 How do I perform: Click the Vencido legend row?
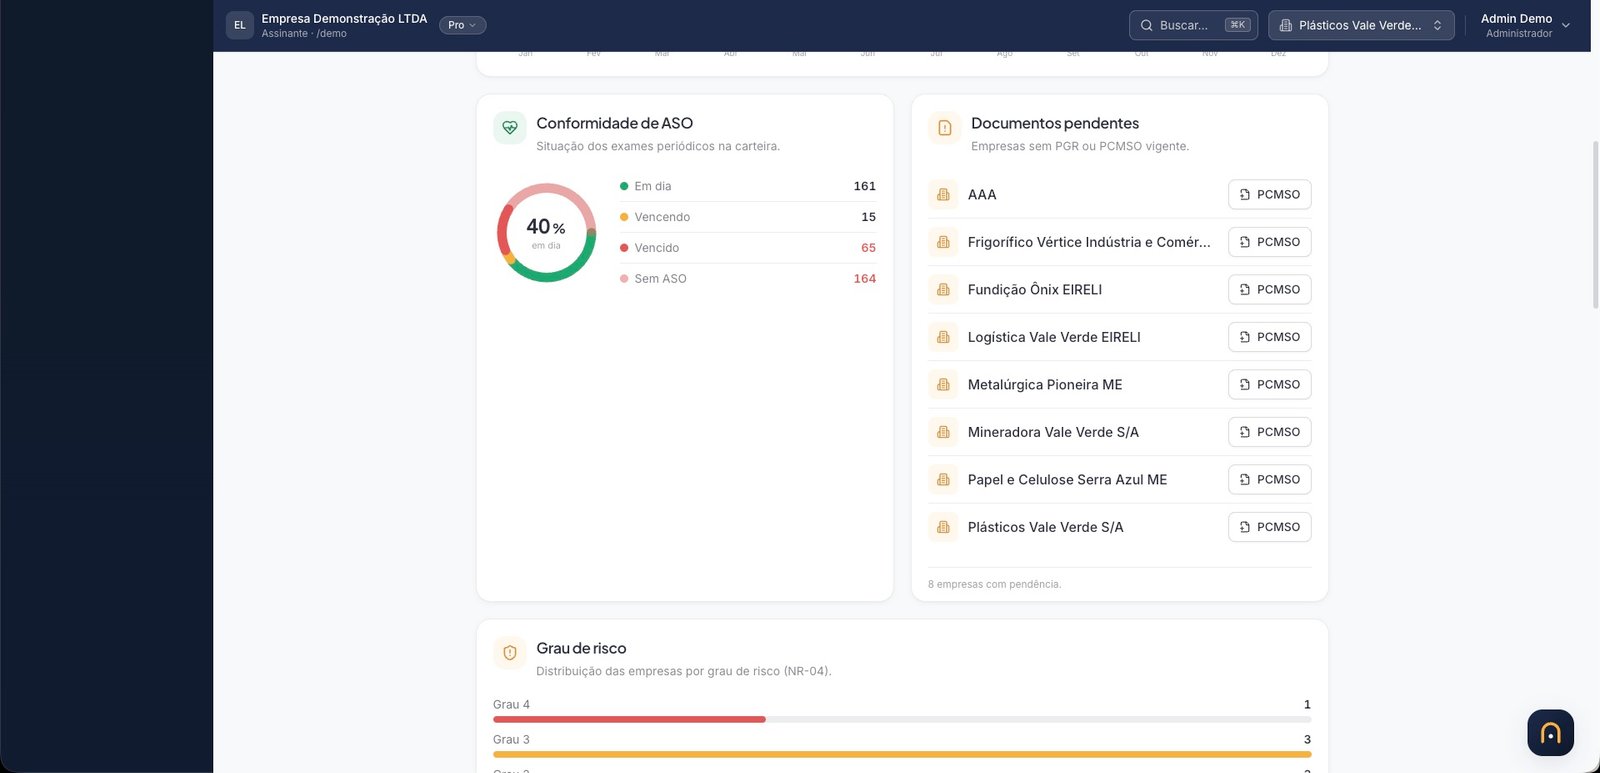click(748, 248)
